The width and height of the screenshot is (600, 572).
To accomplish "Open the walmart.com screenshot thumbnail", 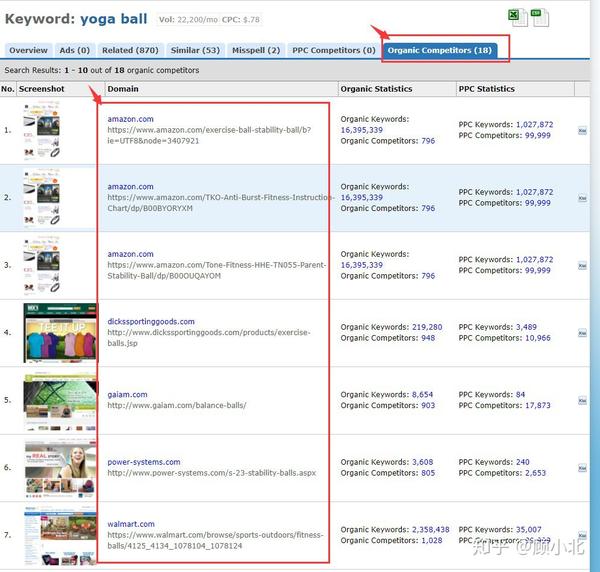I will [x=60, y=536].
